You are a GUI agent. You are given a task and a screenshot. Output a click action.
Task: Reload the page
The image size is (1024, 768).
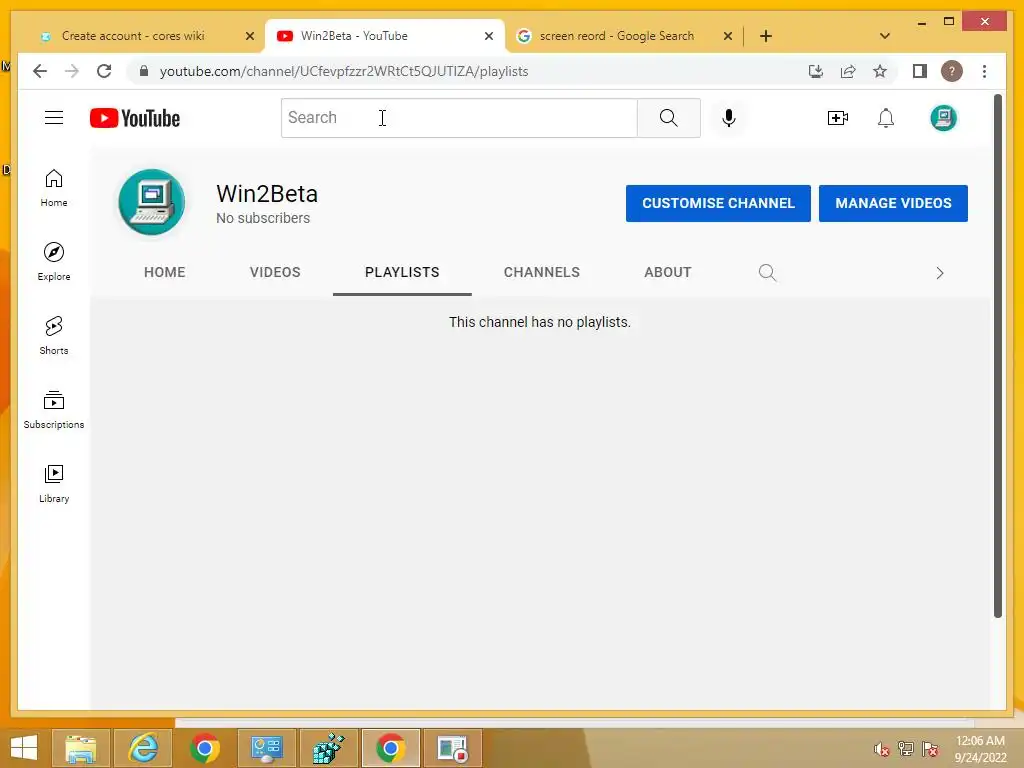(x=104, y=71)
